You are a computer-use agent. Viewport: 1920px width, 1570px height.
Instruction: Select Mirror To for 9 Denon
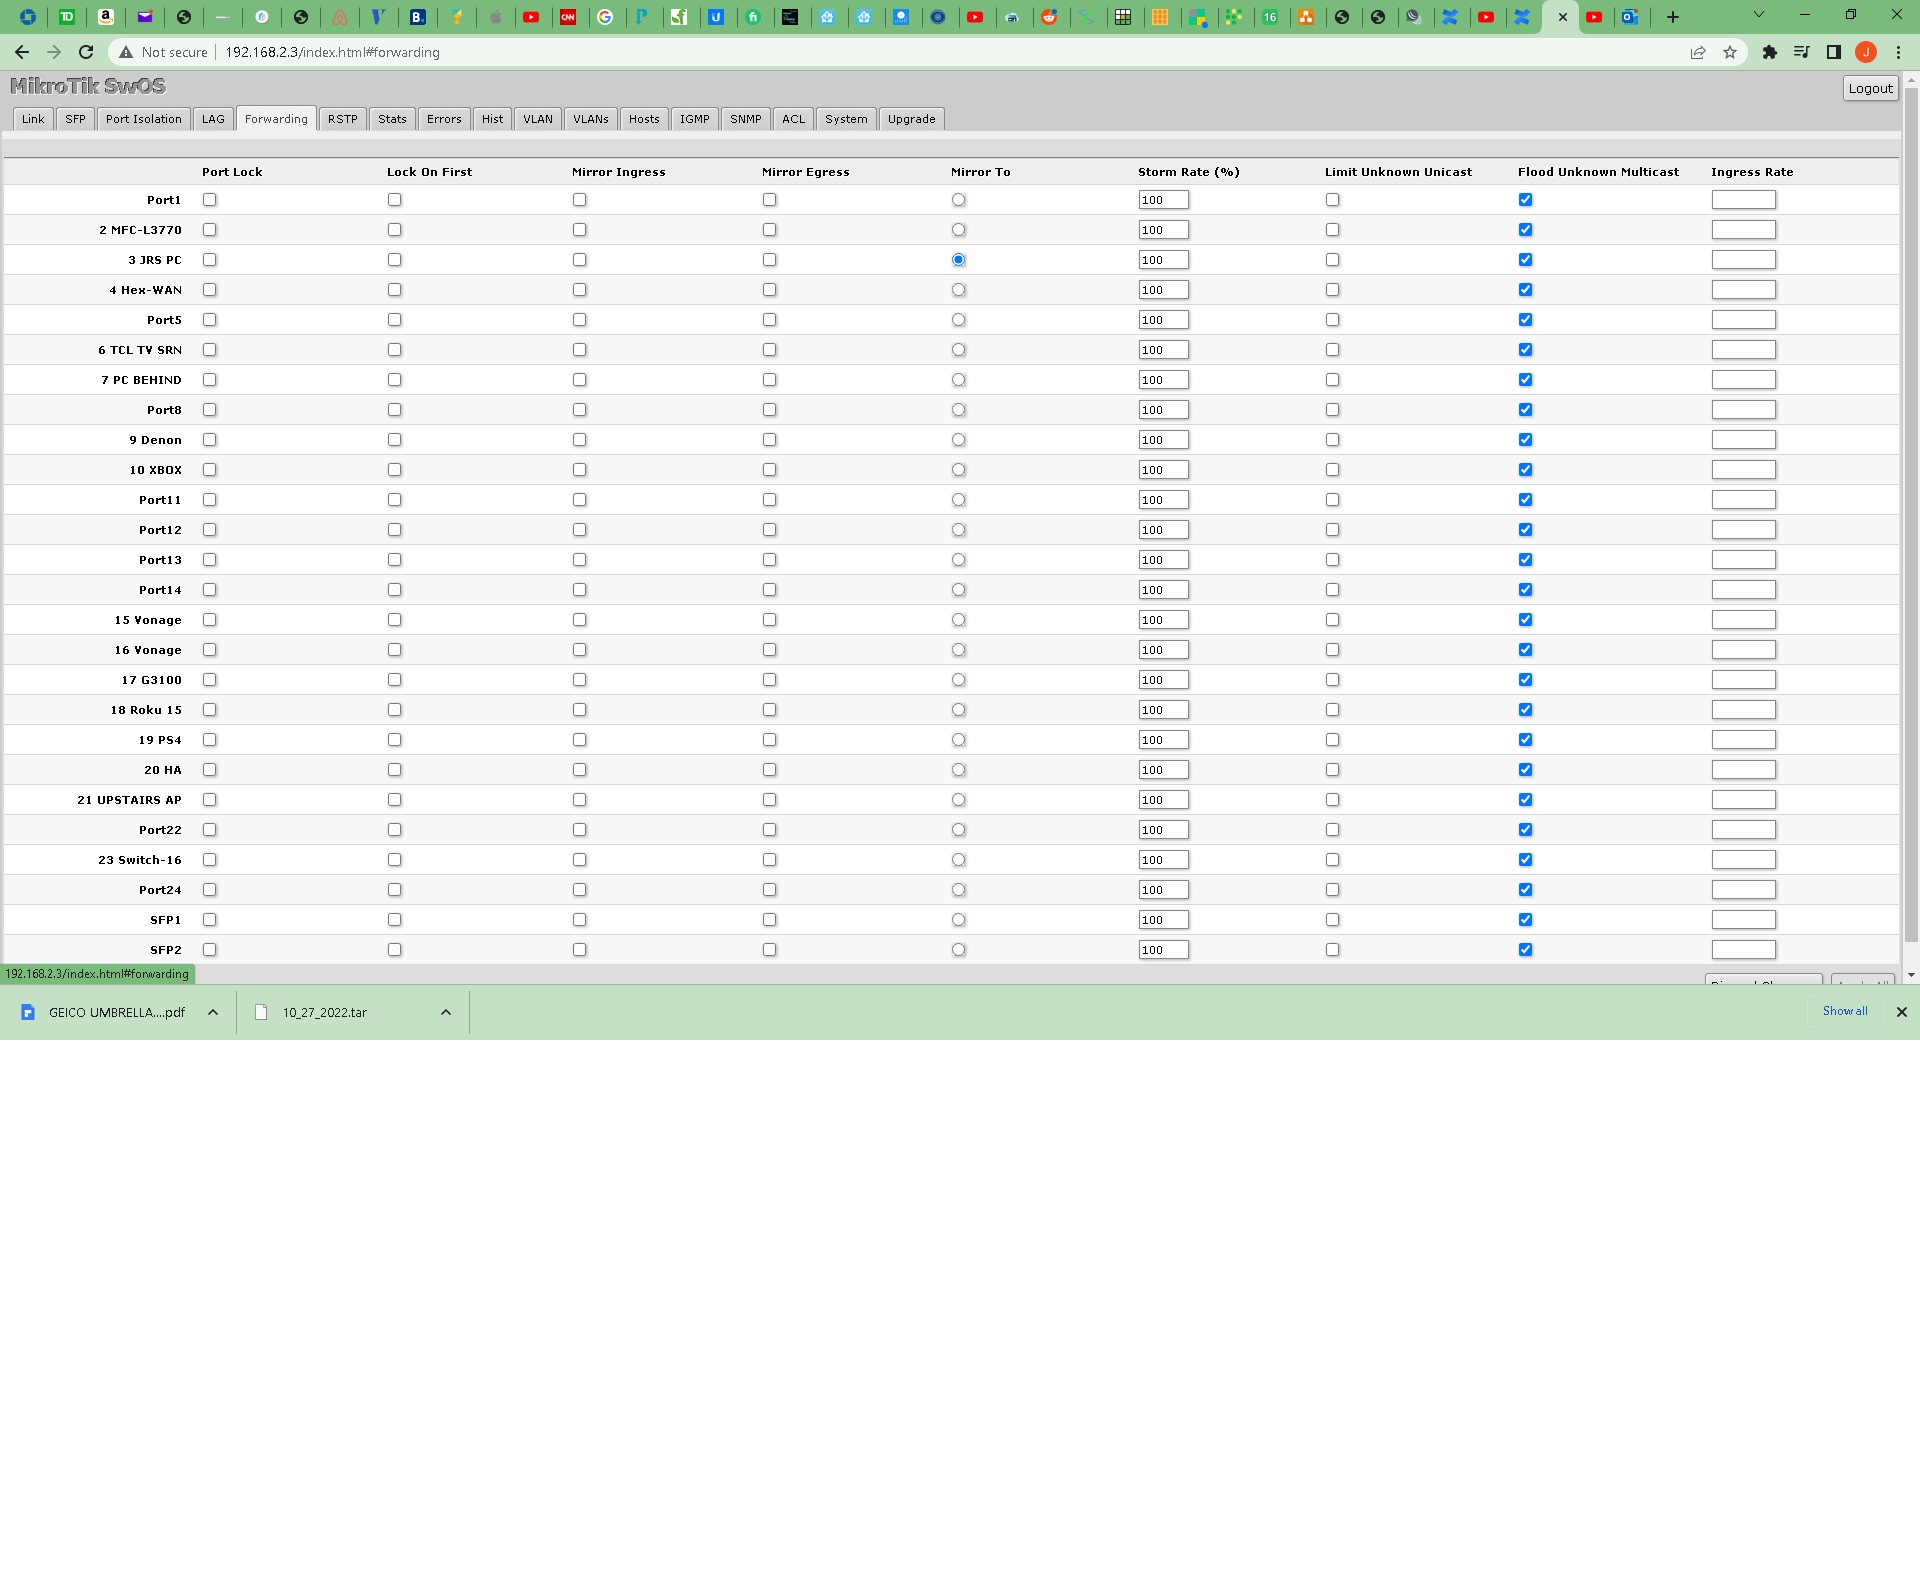(959, 440)
